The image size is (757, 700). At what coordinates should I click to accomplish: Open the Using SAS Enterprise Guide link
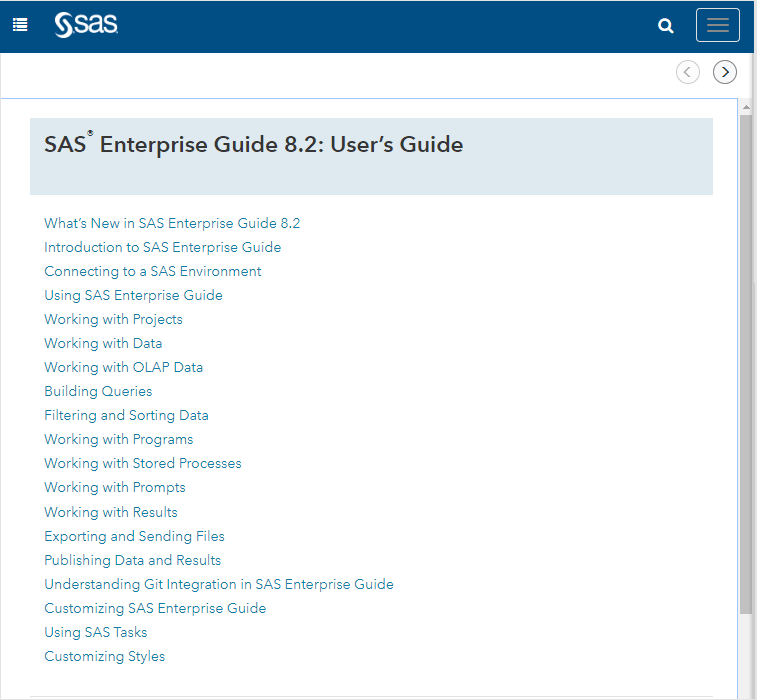[133, 295]
